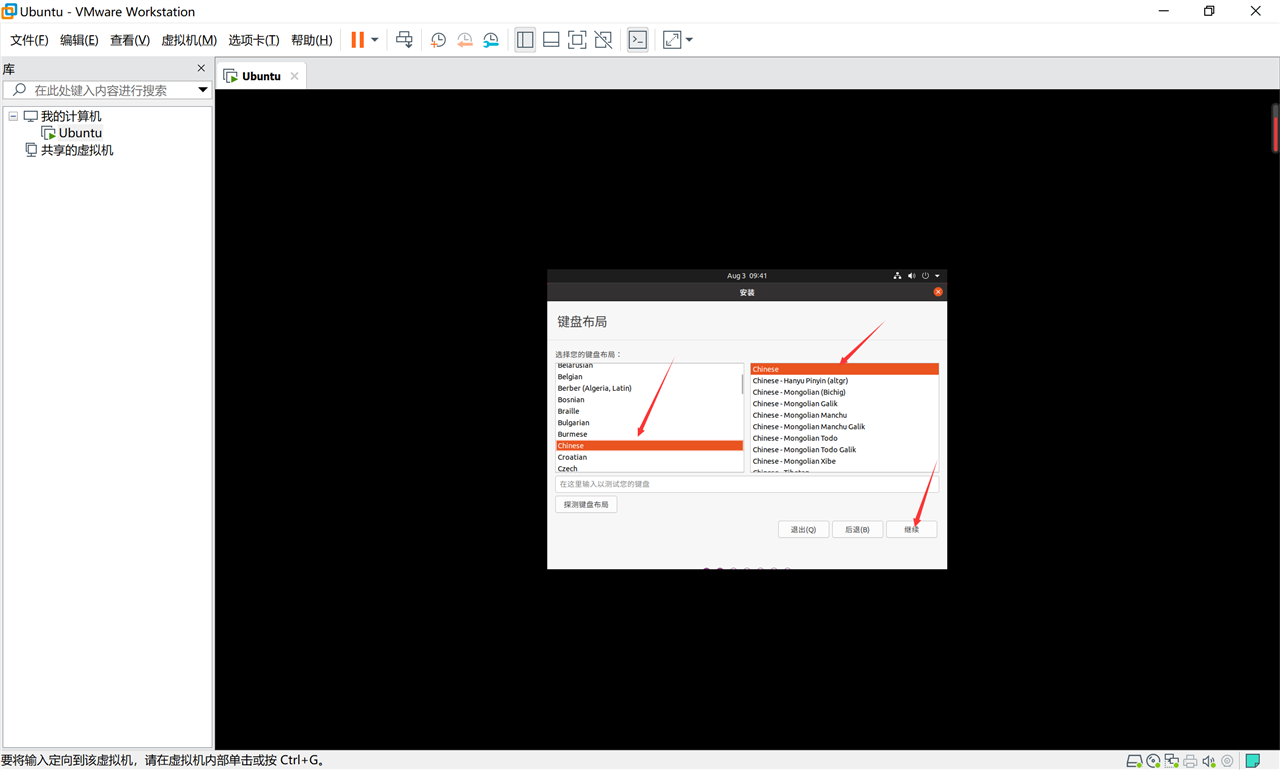The width and height of the screenshot is (1280, 770).
Task: Open the 虚拟机(M) menu
Action: click(189, 40)
